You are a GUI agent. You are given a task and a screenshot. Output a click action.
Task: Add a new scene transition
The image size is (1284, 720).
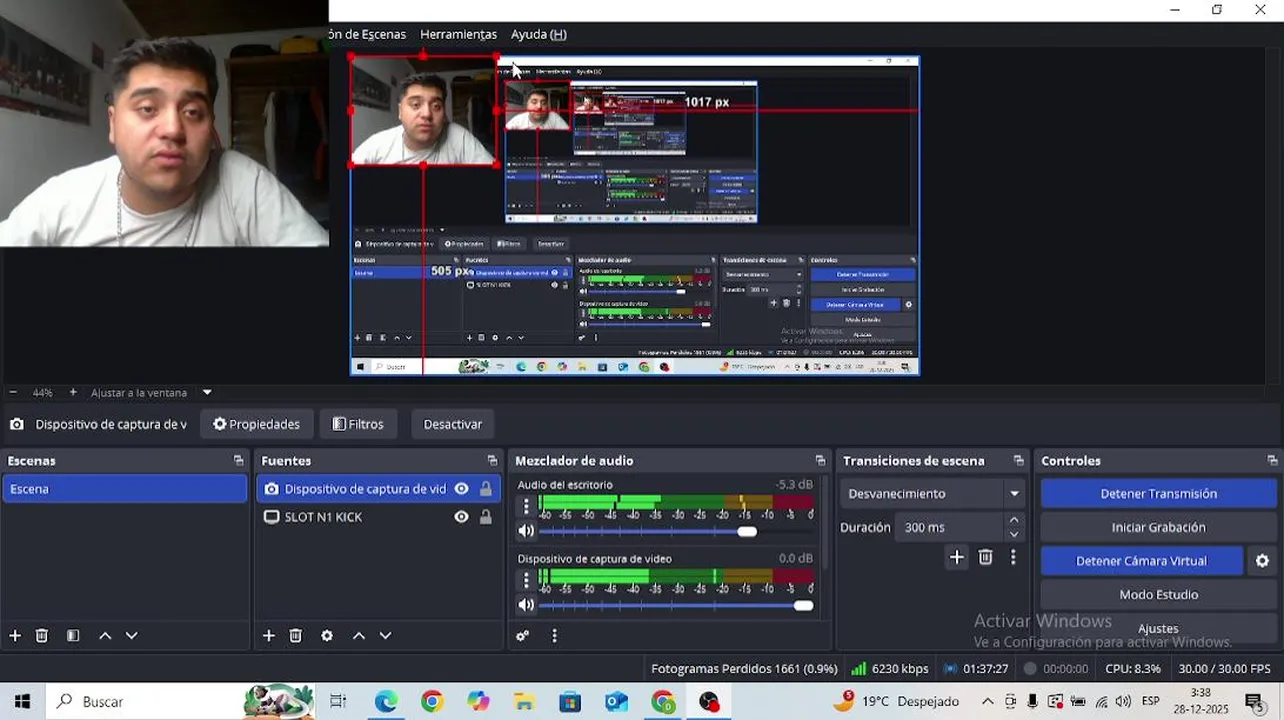[957, 558]
